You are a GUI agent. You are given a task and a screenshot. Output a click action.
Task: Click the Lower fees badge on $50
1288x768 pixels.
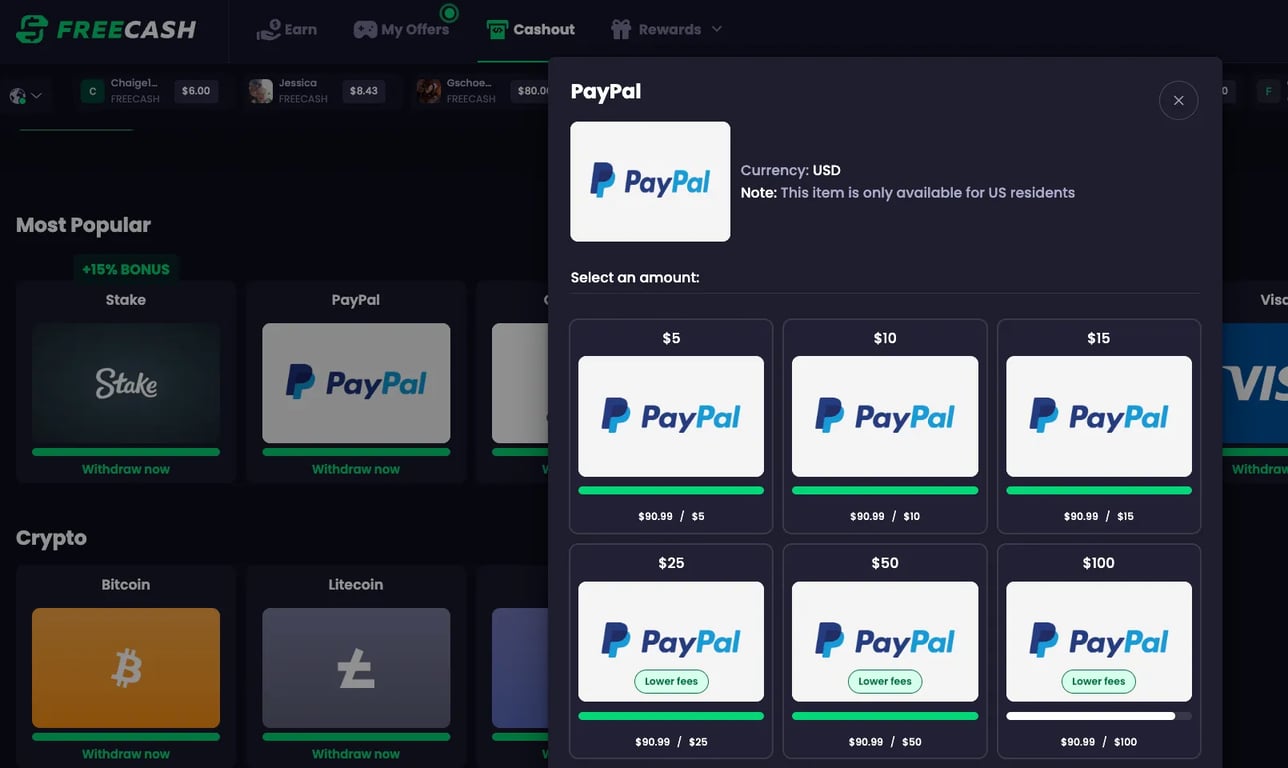(885, 681)
